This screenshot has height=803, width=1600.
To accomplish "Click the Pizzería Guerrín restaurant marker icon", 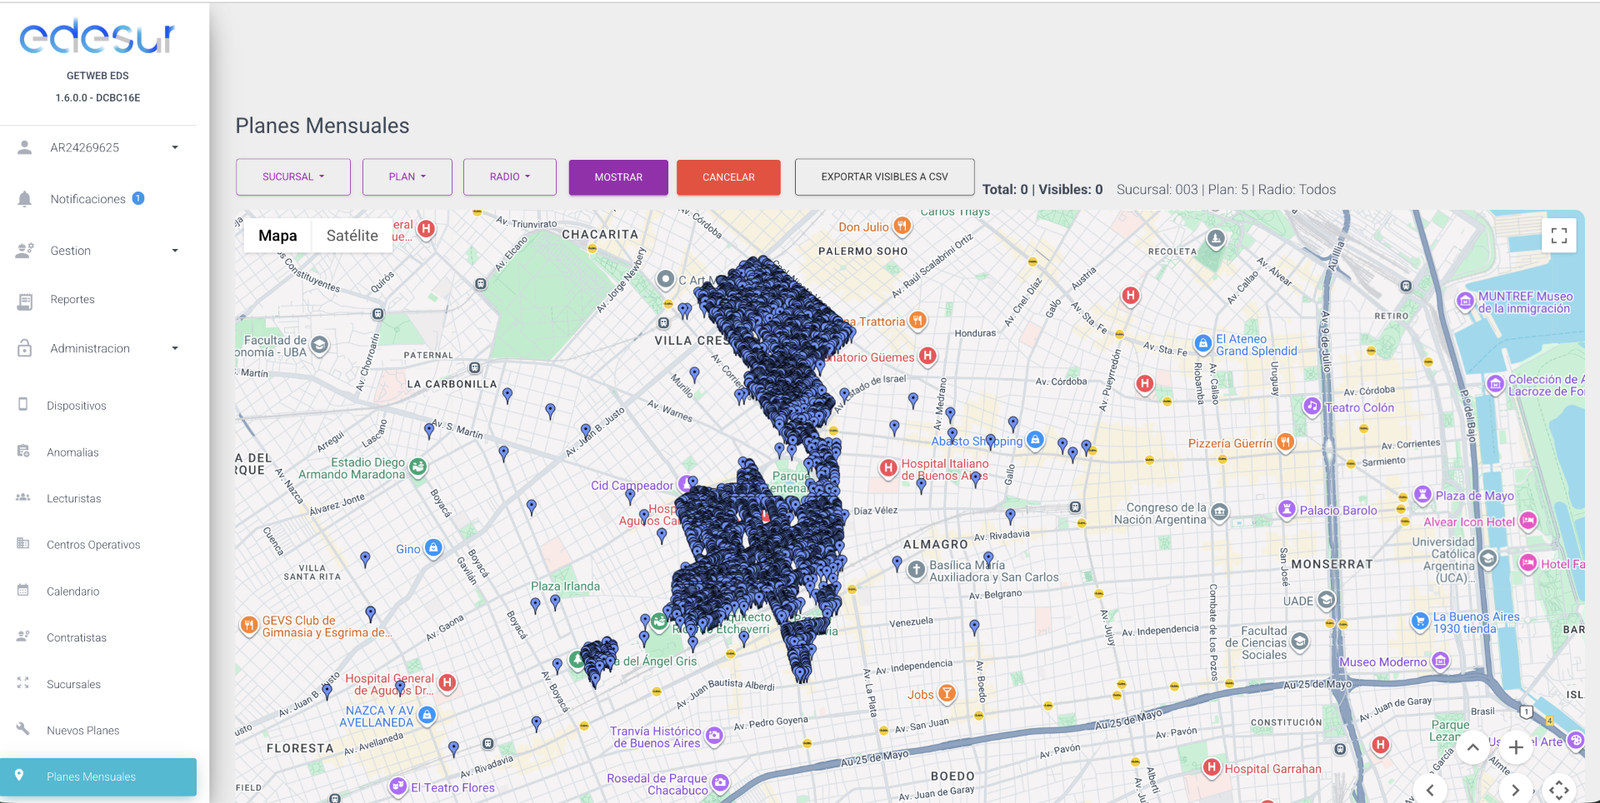I will click(x=1286, y=442).
